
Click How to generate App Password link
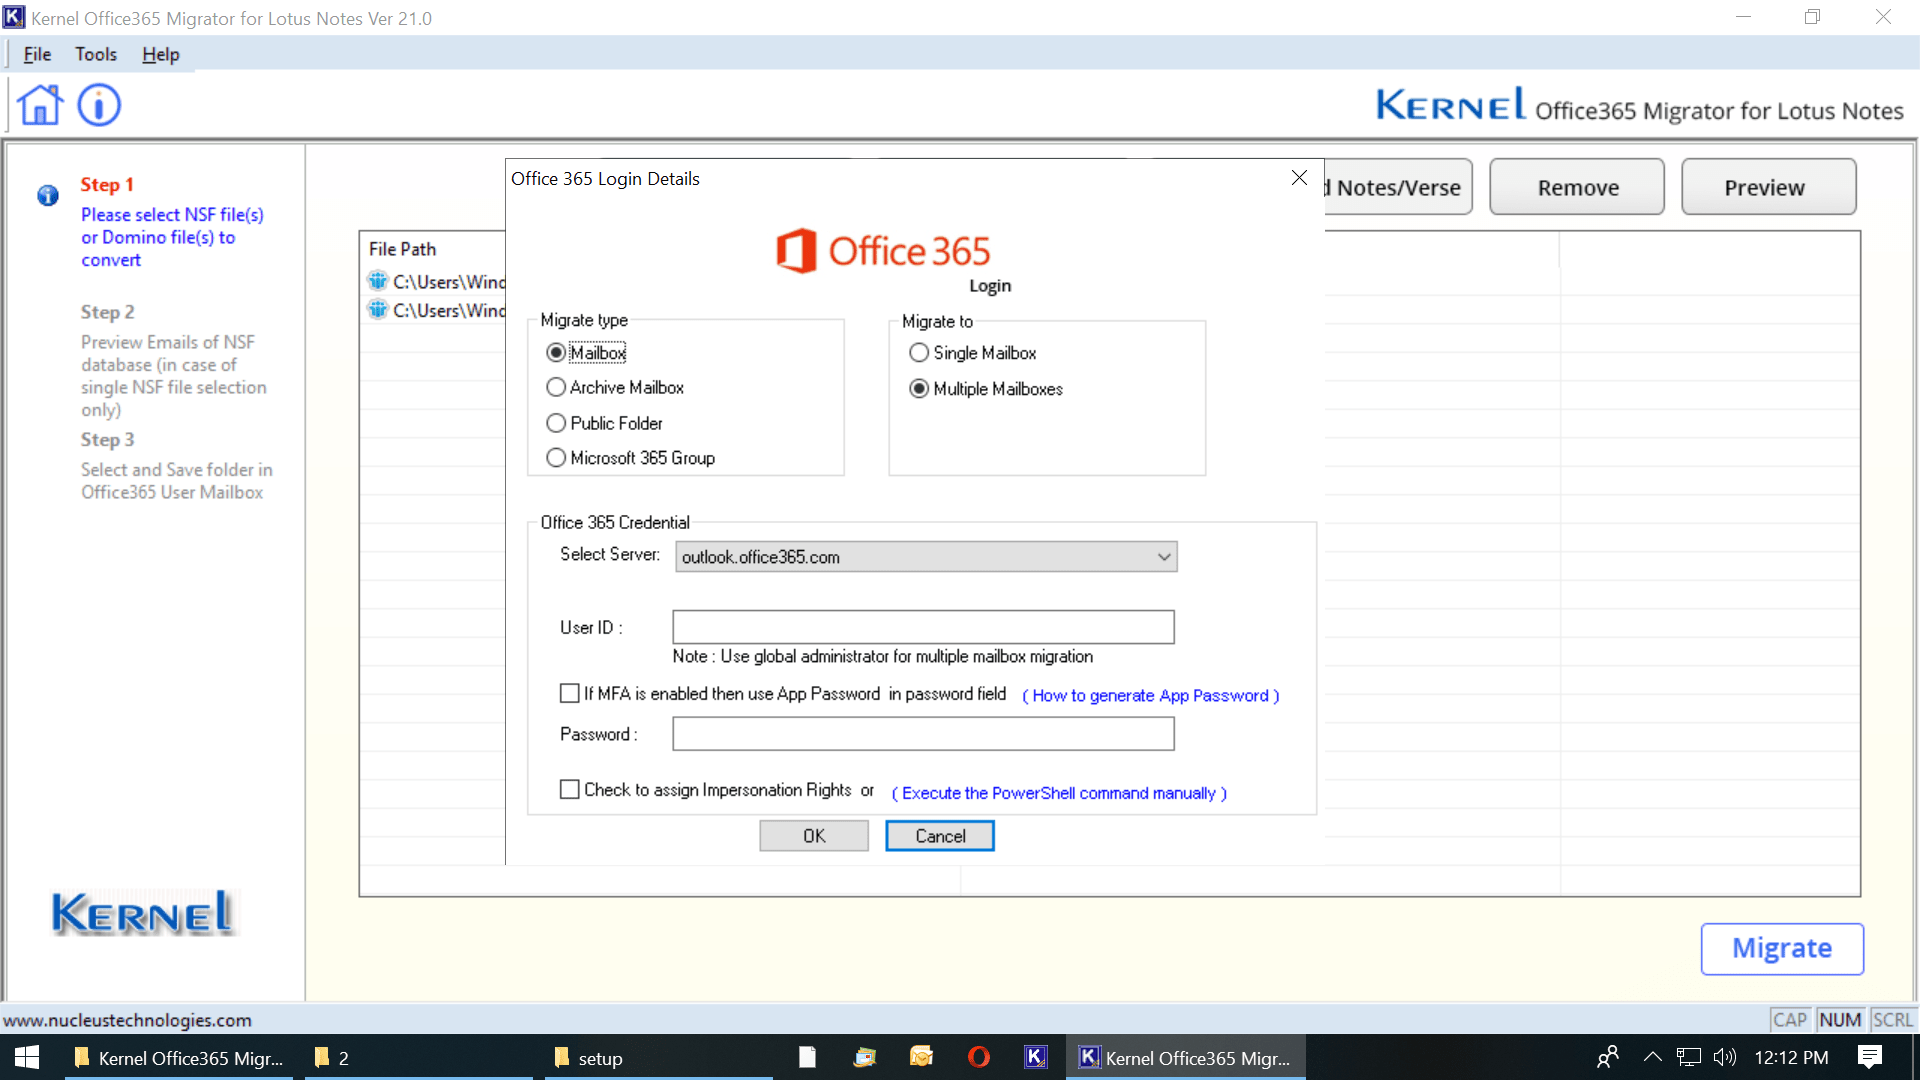tap(1153, 695)
